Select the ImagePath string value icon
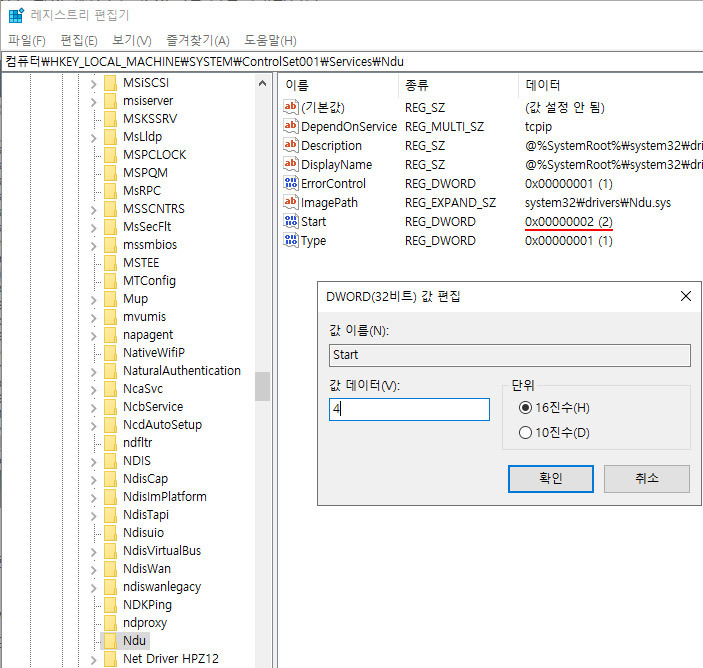 pos(291,202)
